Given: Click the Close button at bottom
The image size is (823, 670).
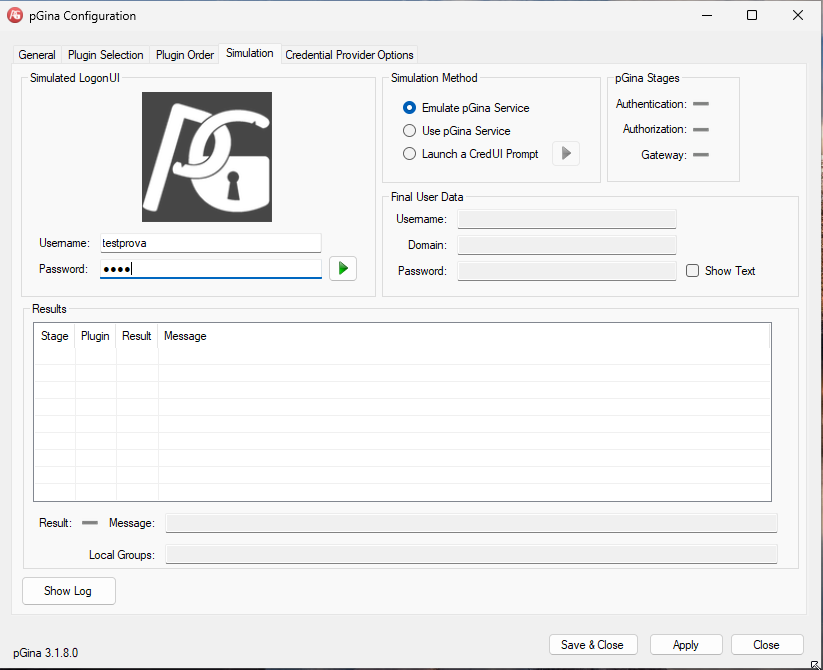Looking at the screenshot, I should [x=767, y=645].
